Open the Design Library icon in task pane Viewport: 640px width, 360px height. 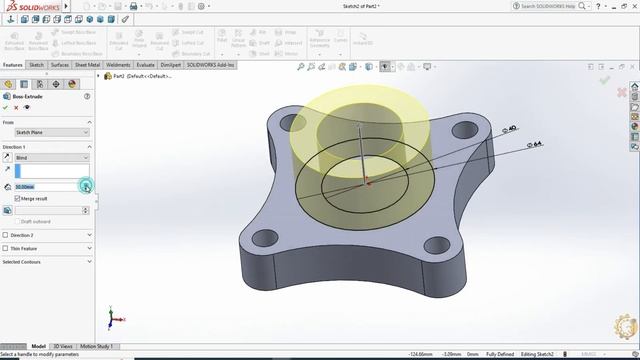(x=634, y=97)
